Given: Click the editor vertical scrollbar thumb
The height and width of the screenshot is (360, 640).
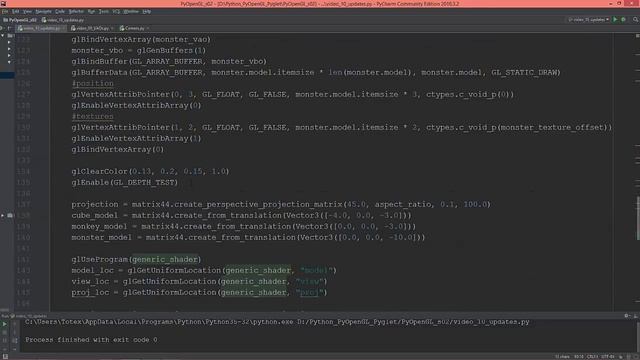Looking at the screenshot, I should click(638, 218).
